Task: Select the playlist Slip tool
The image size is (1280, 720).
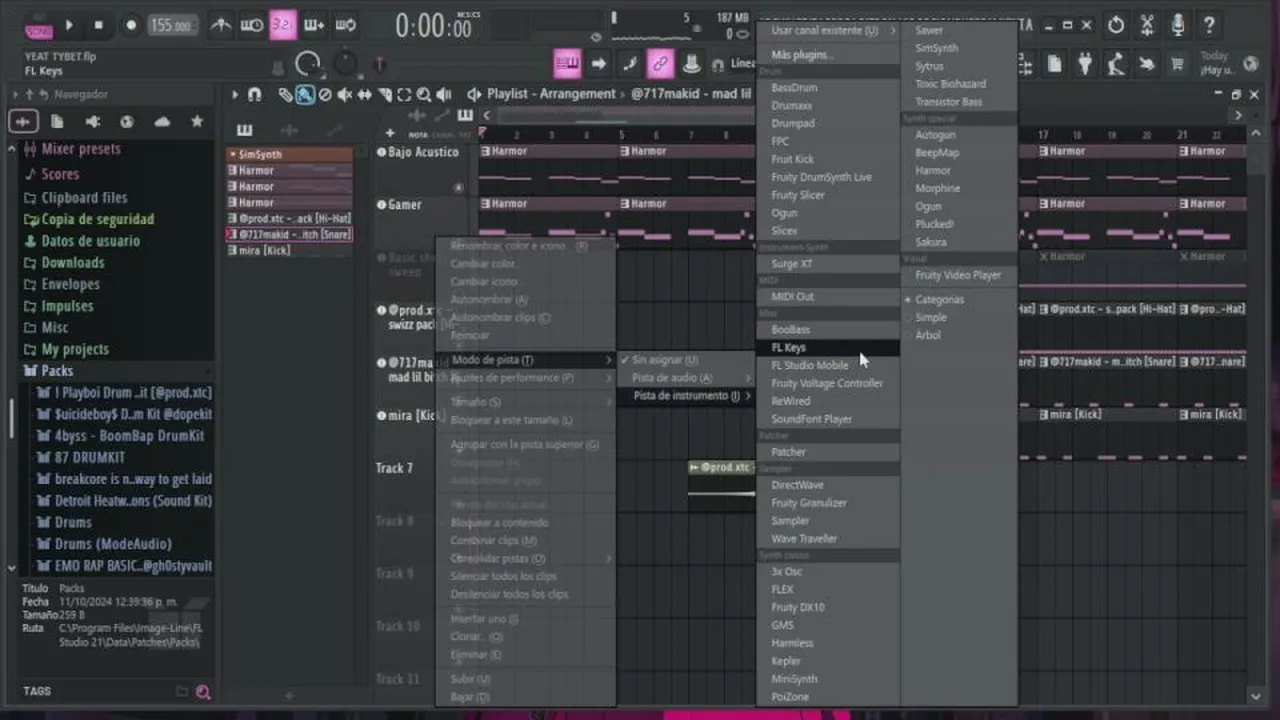Action: (365, 95)
